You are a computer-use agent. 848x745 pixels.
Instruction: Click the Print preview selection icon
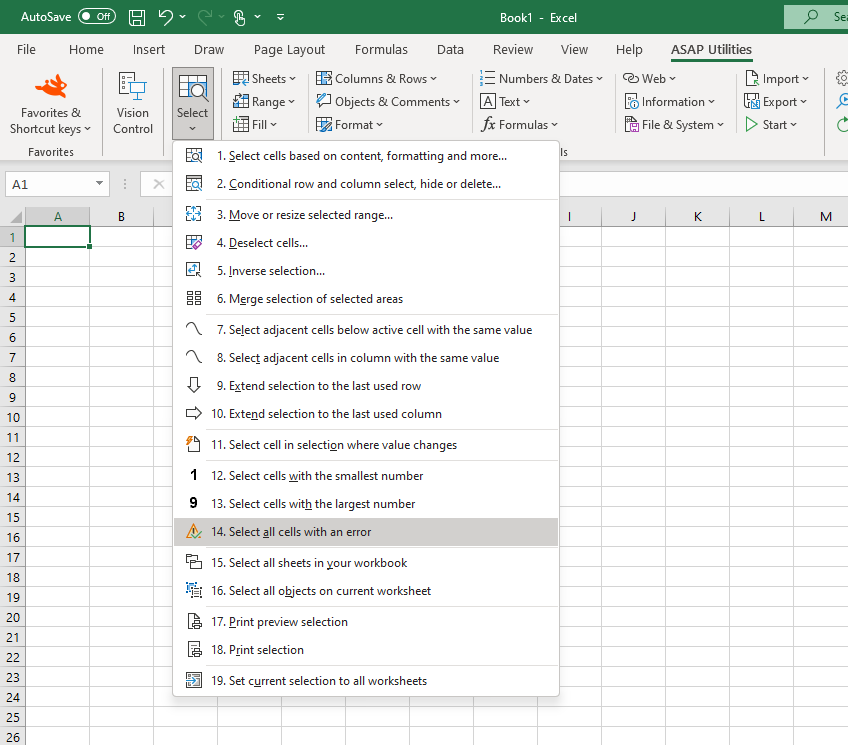(x=194, y=622)
